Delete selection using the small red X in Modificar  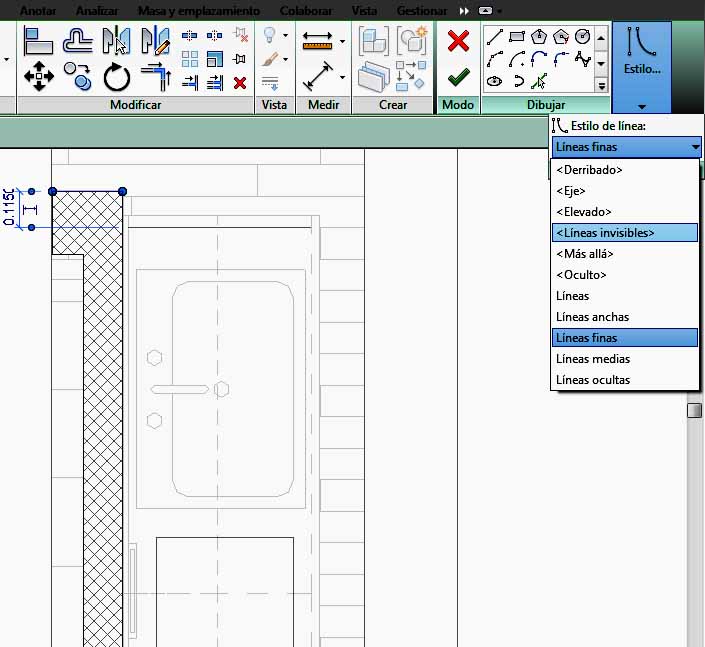(x=240, y=83)
